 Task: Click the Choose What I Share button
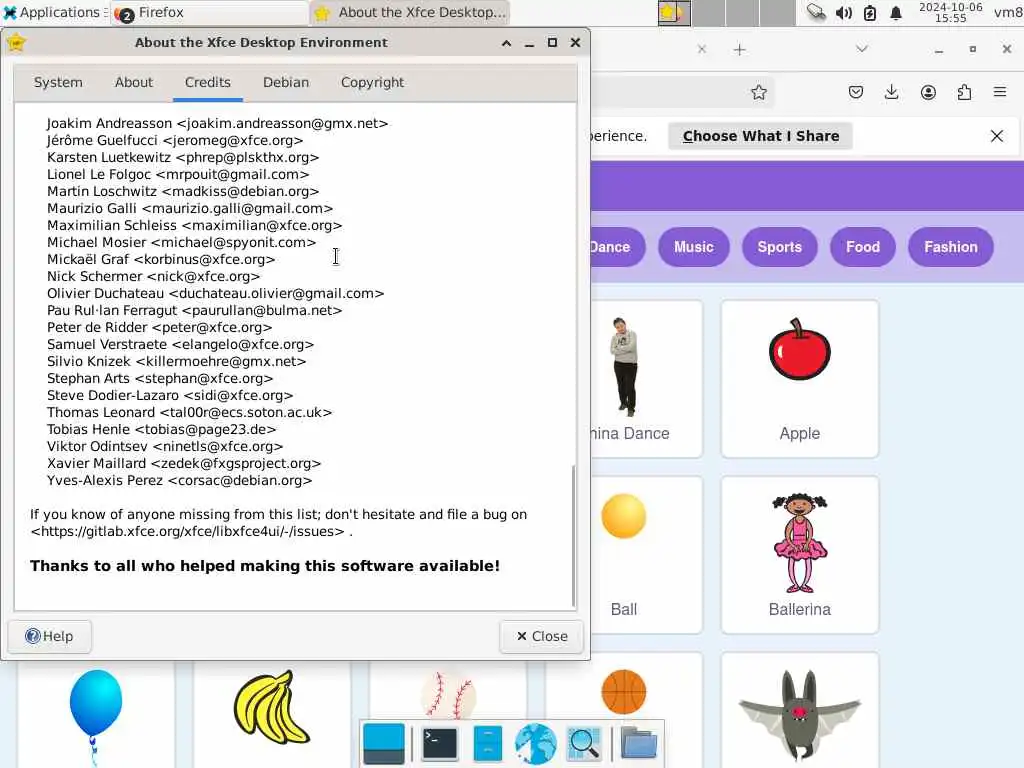[761, 136]
